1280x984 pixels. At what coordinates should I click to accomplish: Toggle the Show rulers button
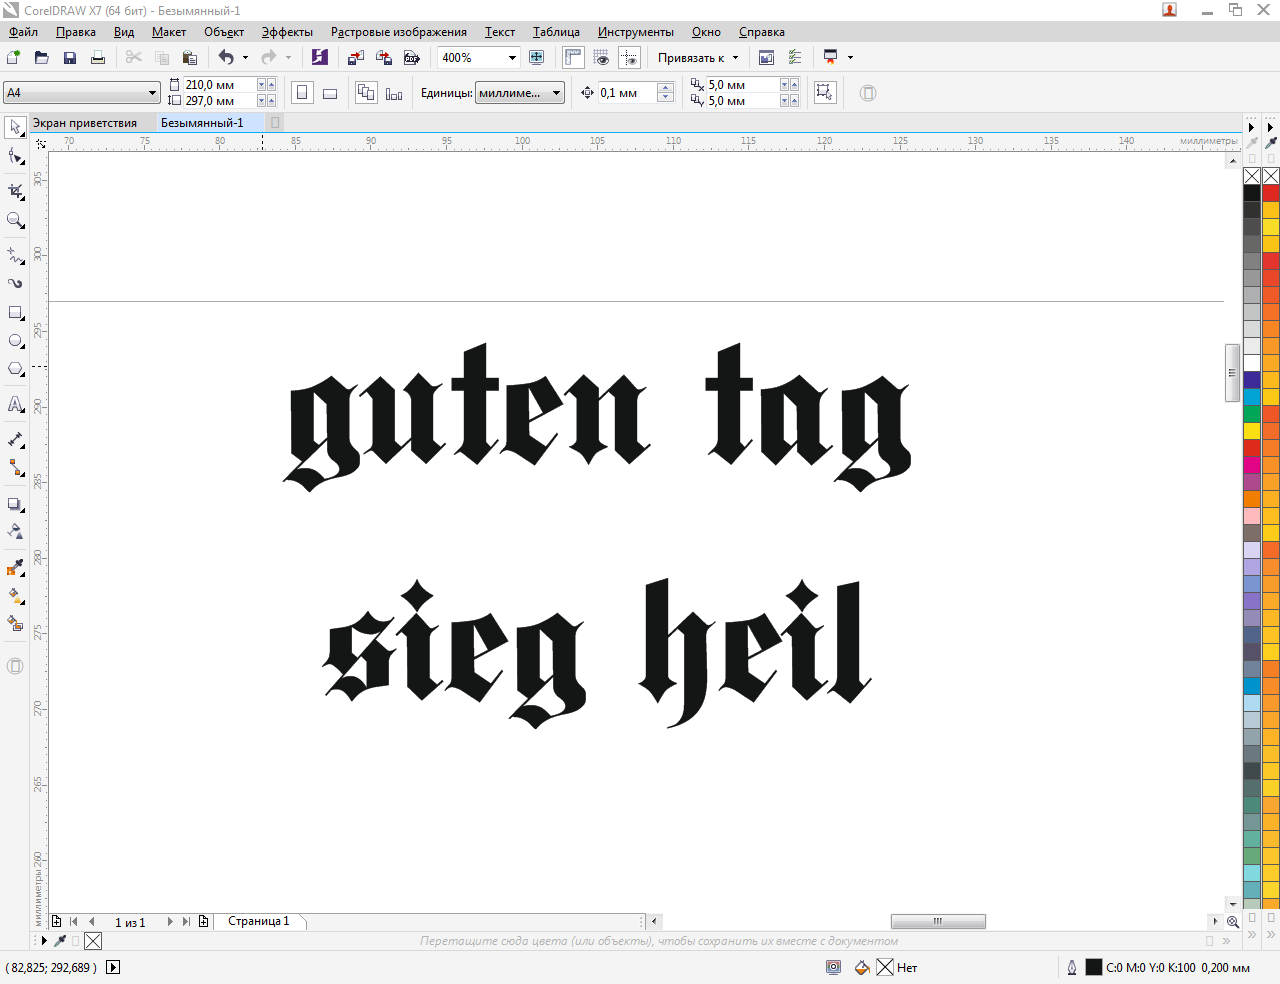click(573, 58)
